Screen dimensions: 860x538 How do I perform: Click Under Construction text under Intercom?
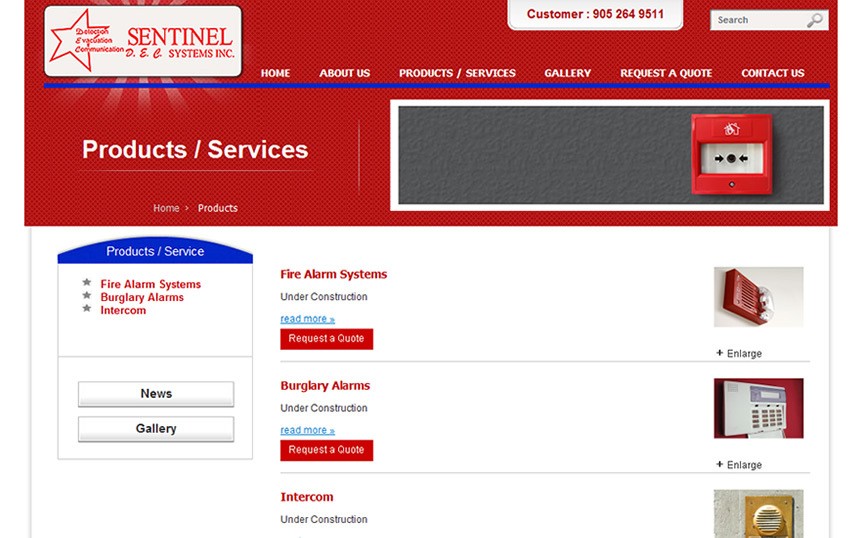coord(324,519)
